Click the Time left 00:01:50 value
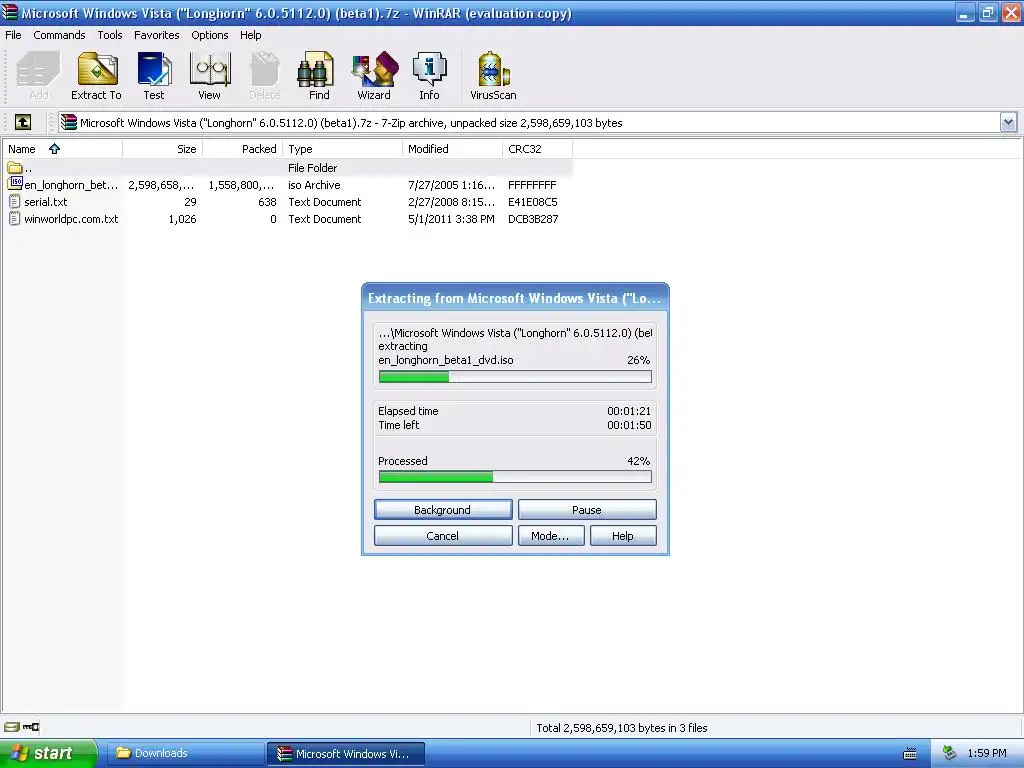 629,425
